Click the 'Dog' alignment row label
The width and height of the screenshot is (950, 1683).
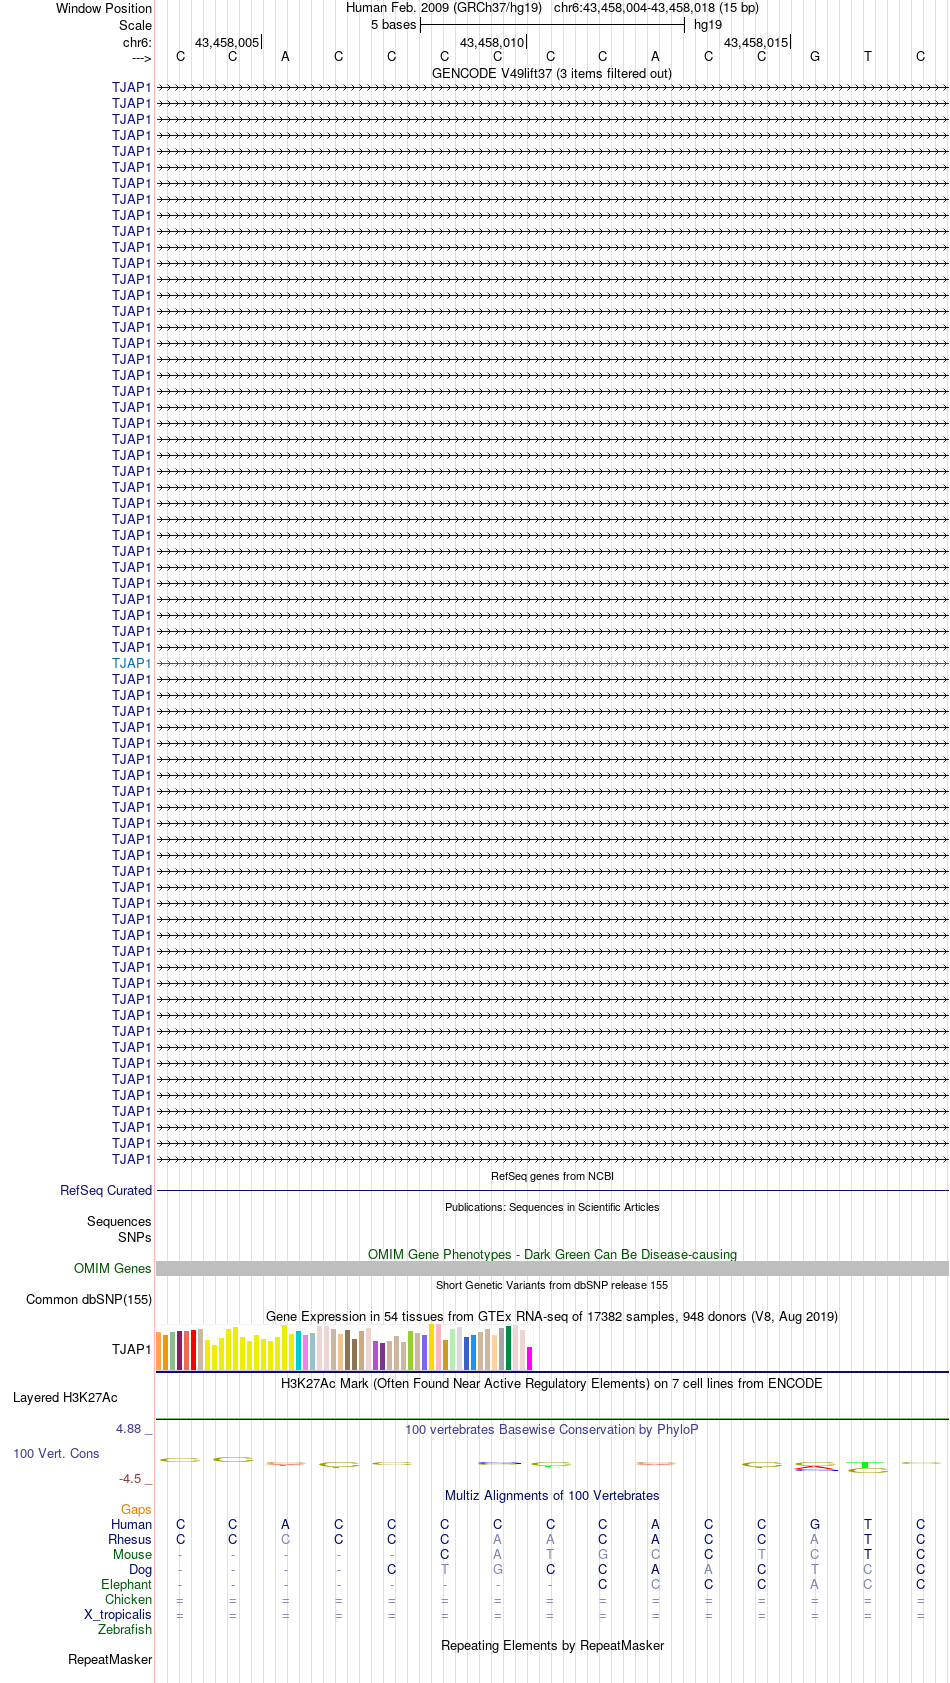point(141,1570)
